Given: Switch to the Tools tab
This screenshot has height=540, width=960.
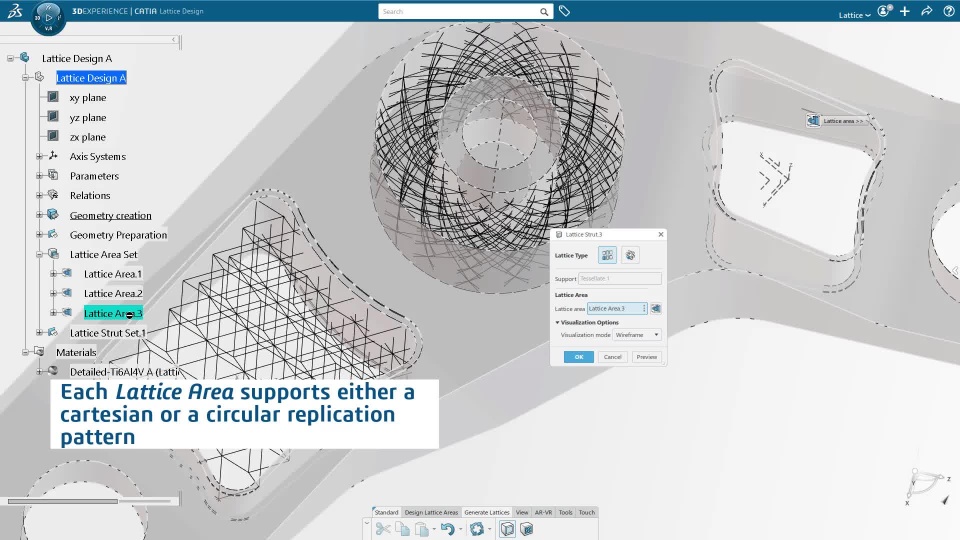Looking at the screenshot, I should (x=565, y=512).
